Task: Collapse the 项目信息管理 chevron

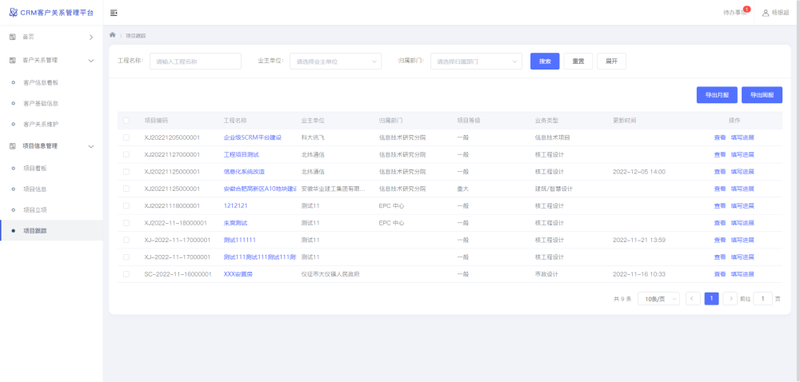Action: pos(91,146)
